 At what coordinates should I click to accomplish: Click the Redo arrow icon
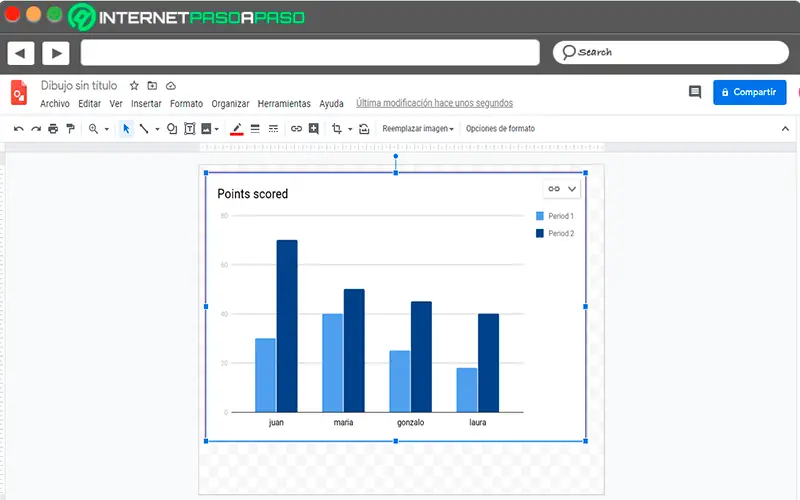pyautogui.click(x=36, y=129)
